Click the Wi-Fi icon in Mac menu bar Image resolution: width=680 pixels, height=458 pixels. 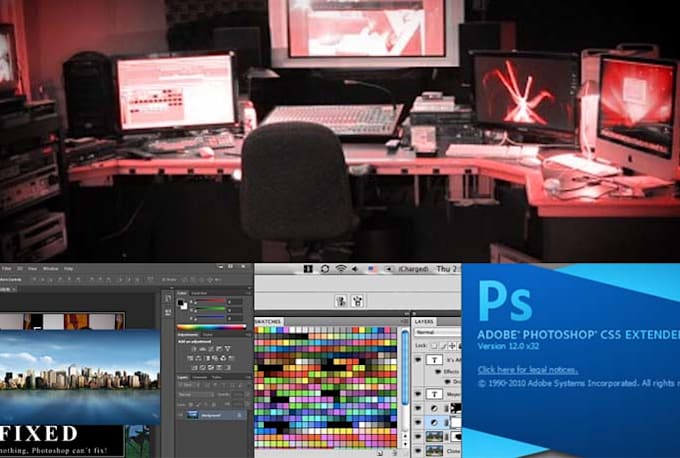coord(341,269)
